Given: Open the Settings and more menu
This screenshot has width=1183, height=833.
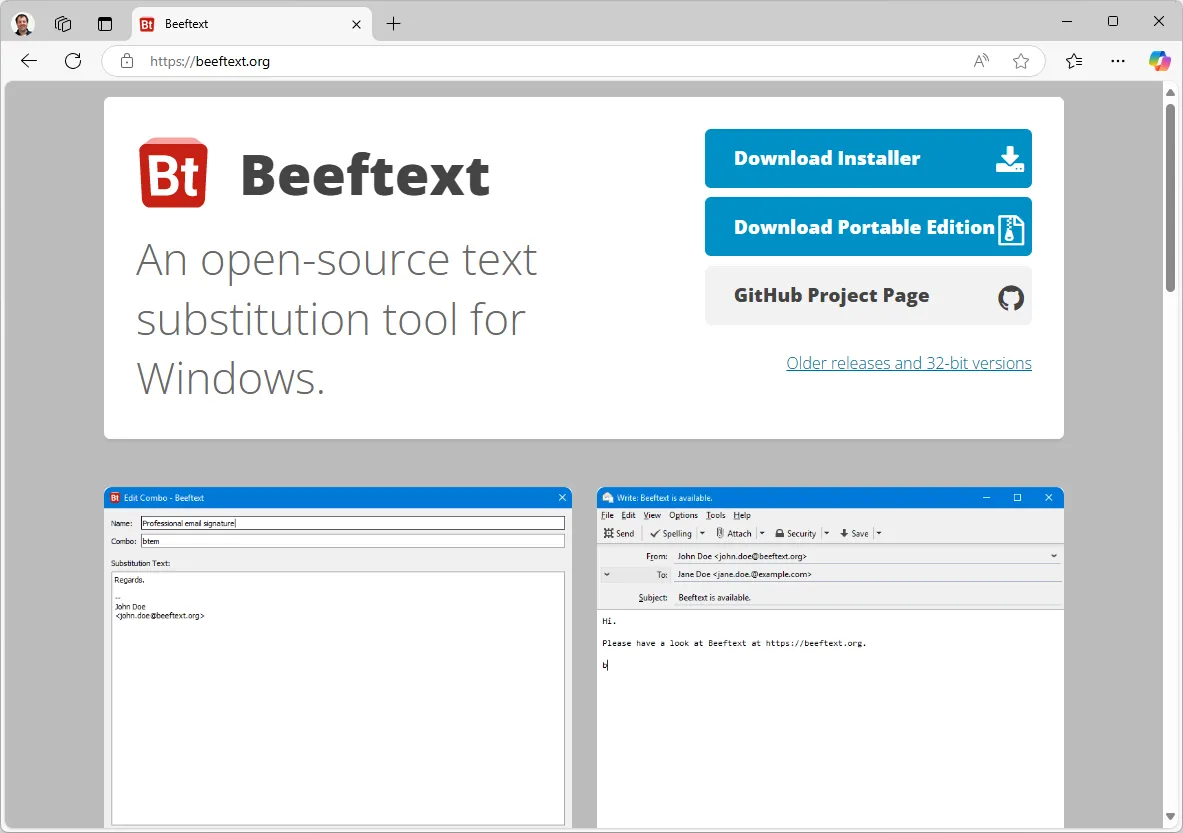Looking at the screenshot, I should (x=1118, y=61).
